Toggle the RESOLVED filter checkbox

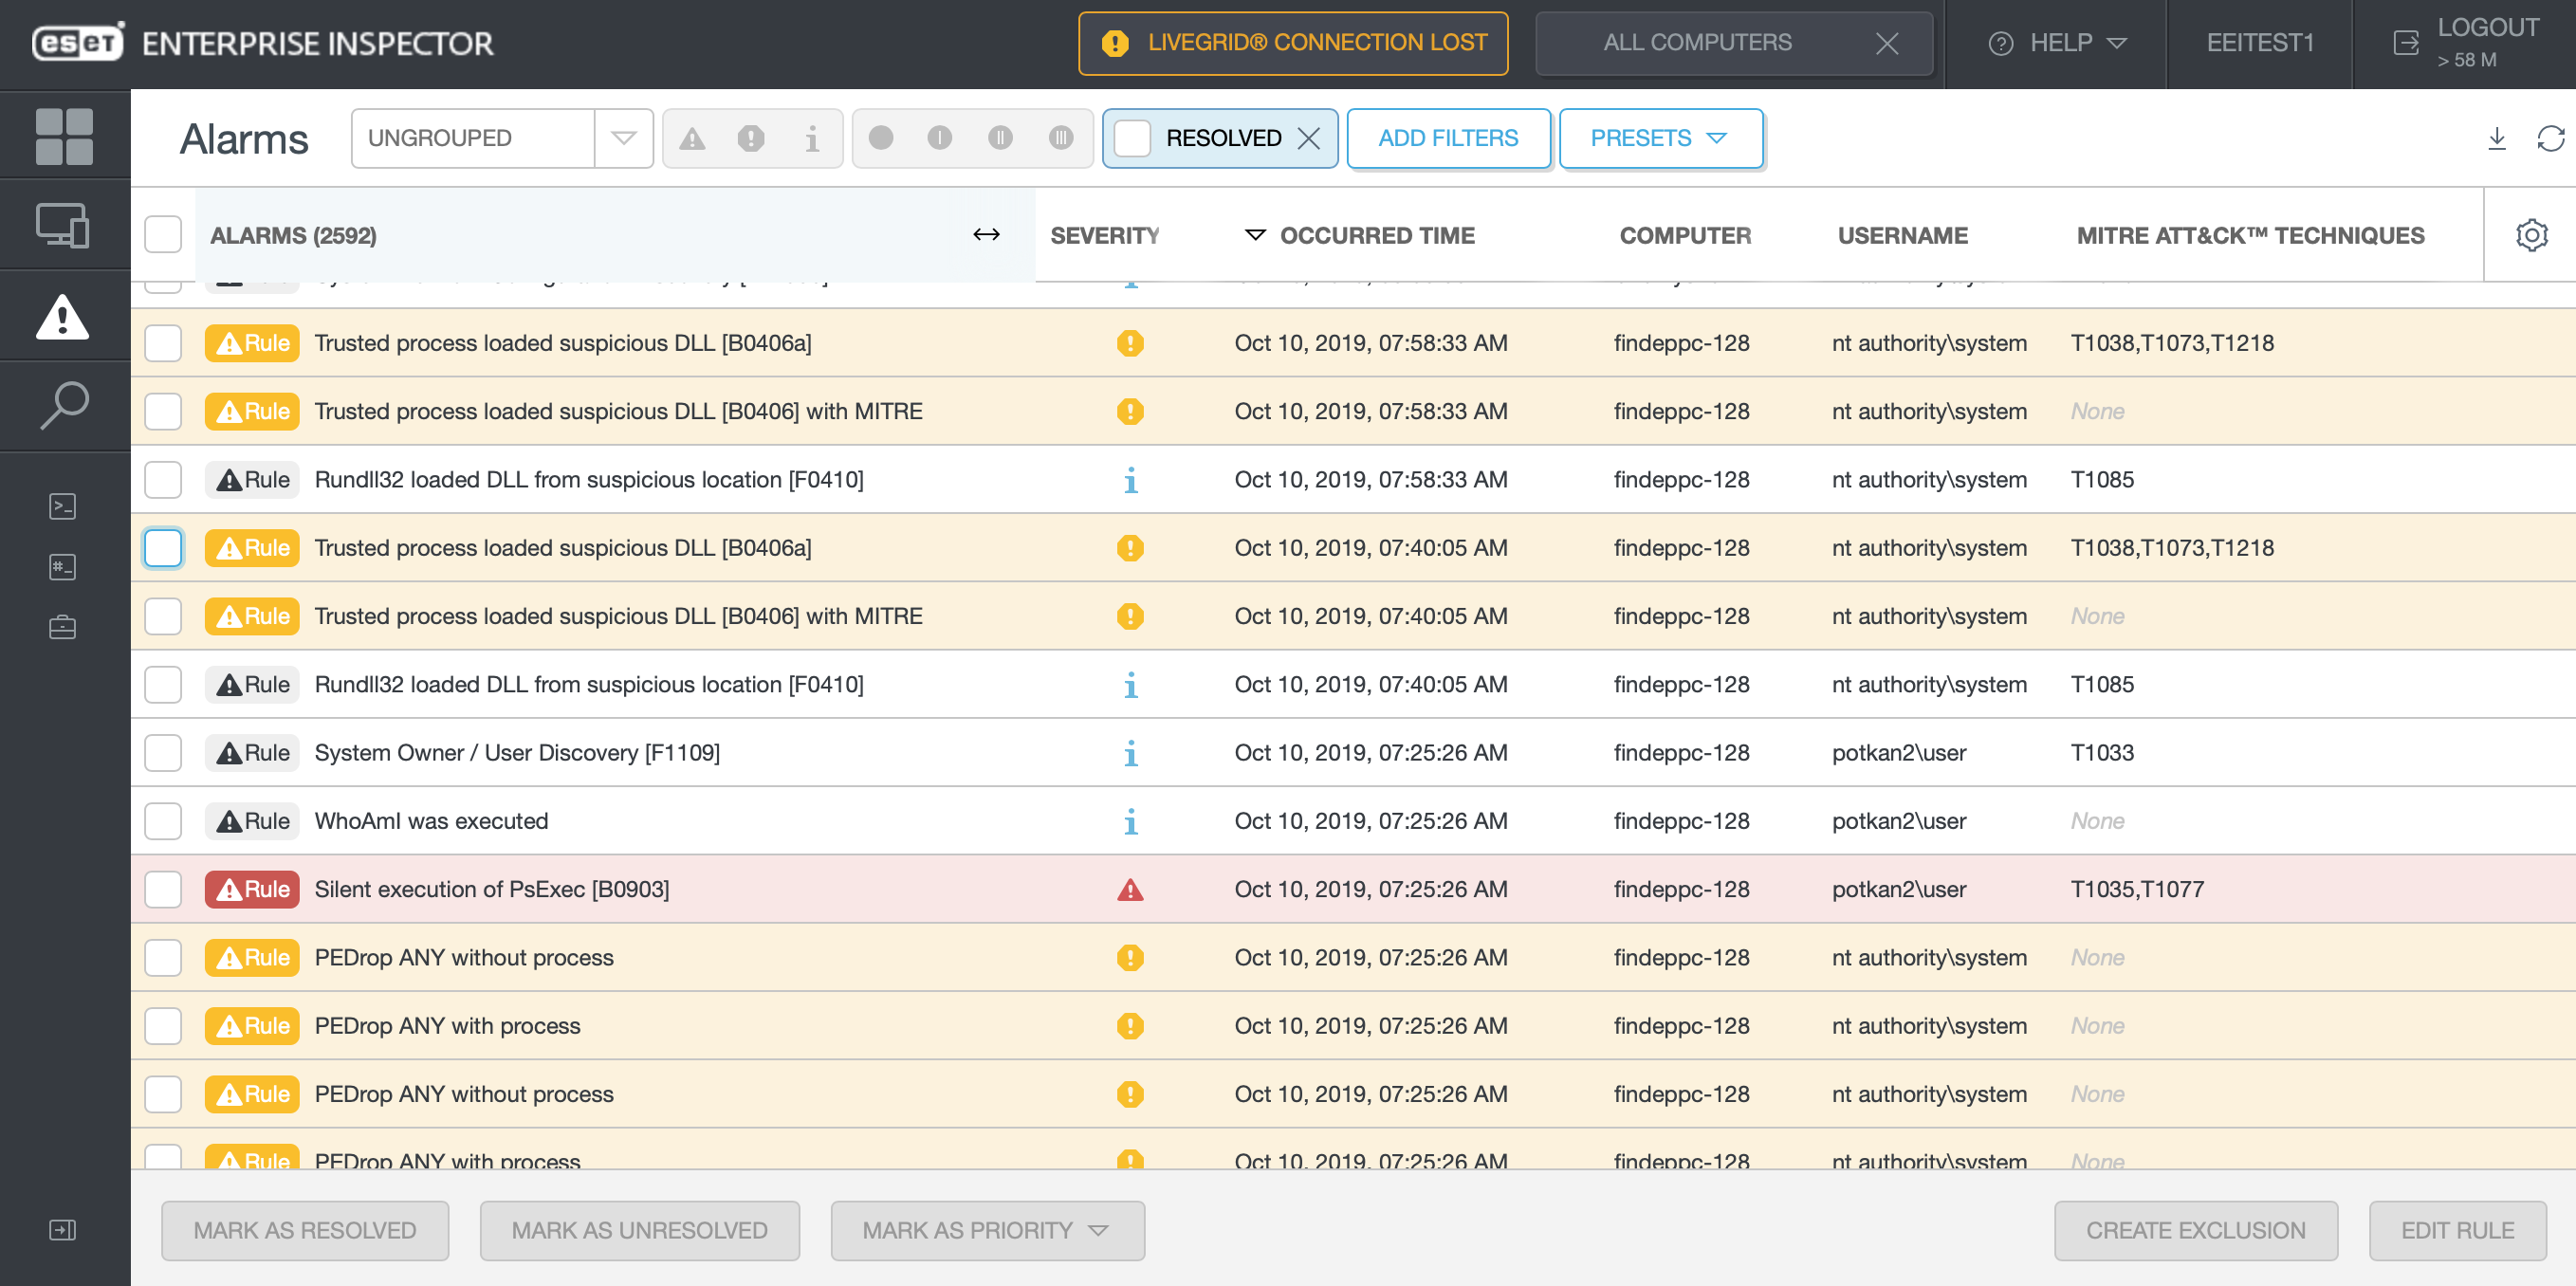pos(1132,138)
